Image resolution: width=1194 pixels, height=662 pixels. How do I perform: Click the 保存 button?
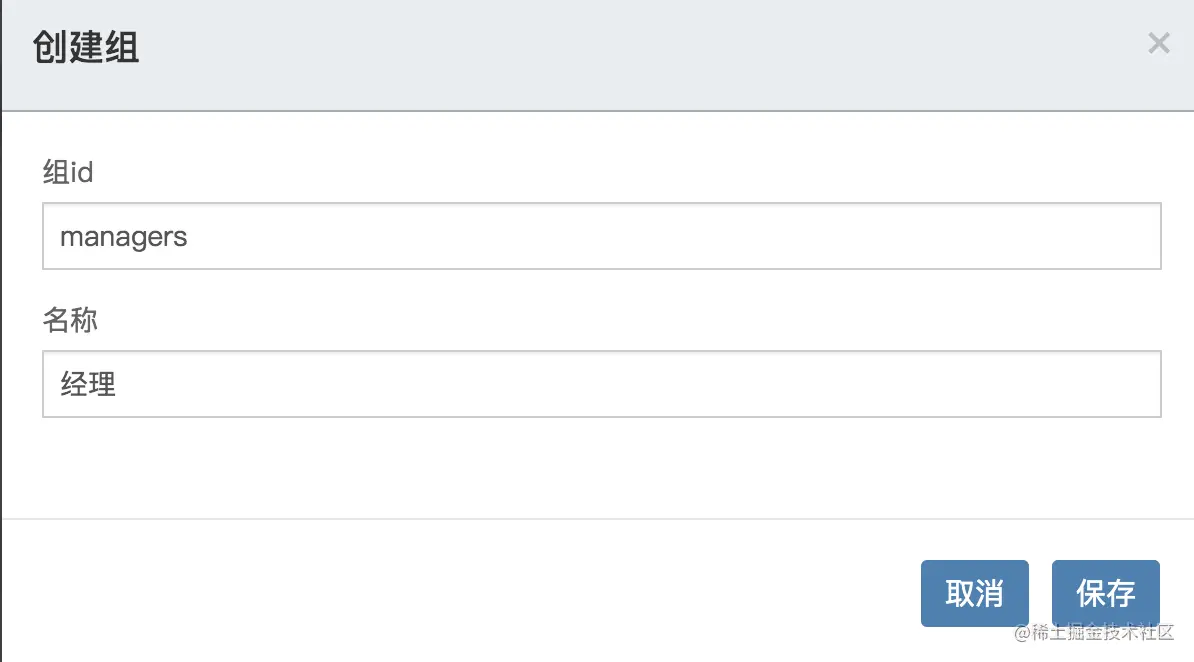[1106, 593]
